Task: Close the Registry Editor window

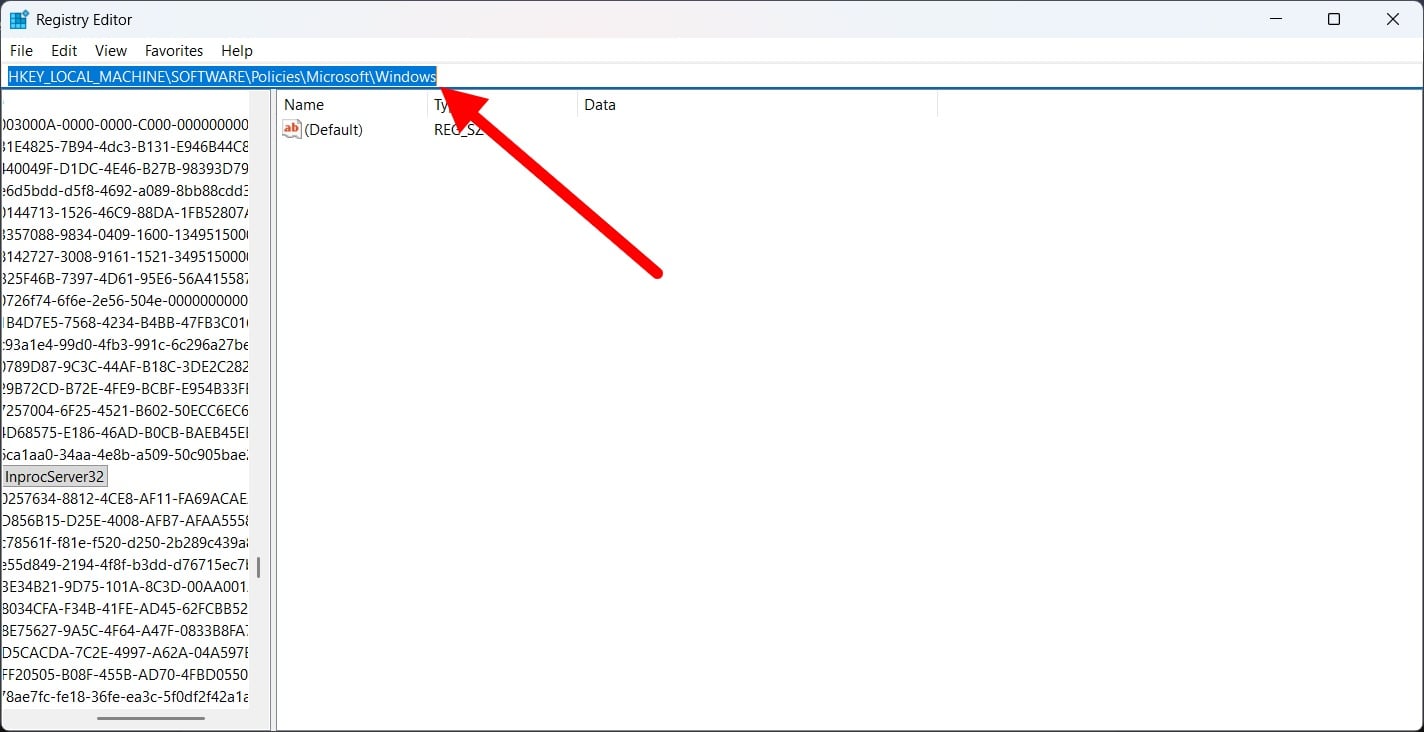Action: click(x=1393, y=19)
